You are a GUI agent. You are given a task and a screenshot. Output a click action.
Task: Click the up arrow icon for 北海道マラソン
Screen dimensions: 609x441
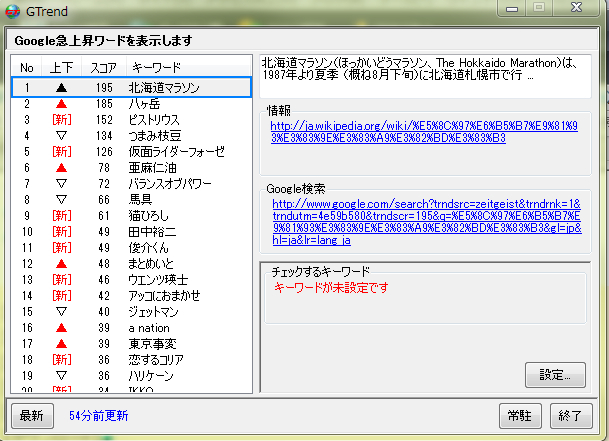point(61,88)
